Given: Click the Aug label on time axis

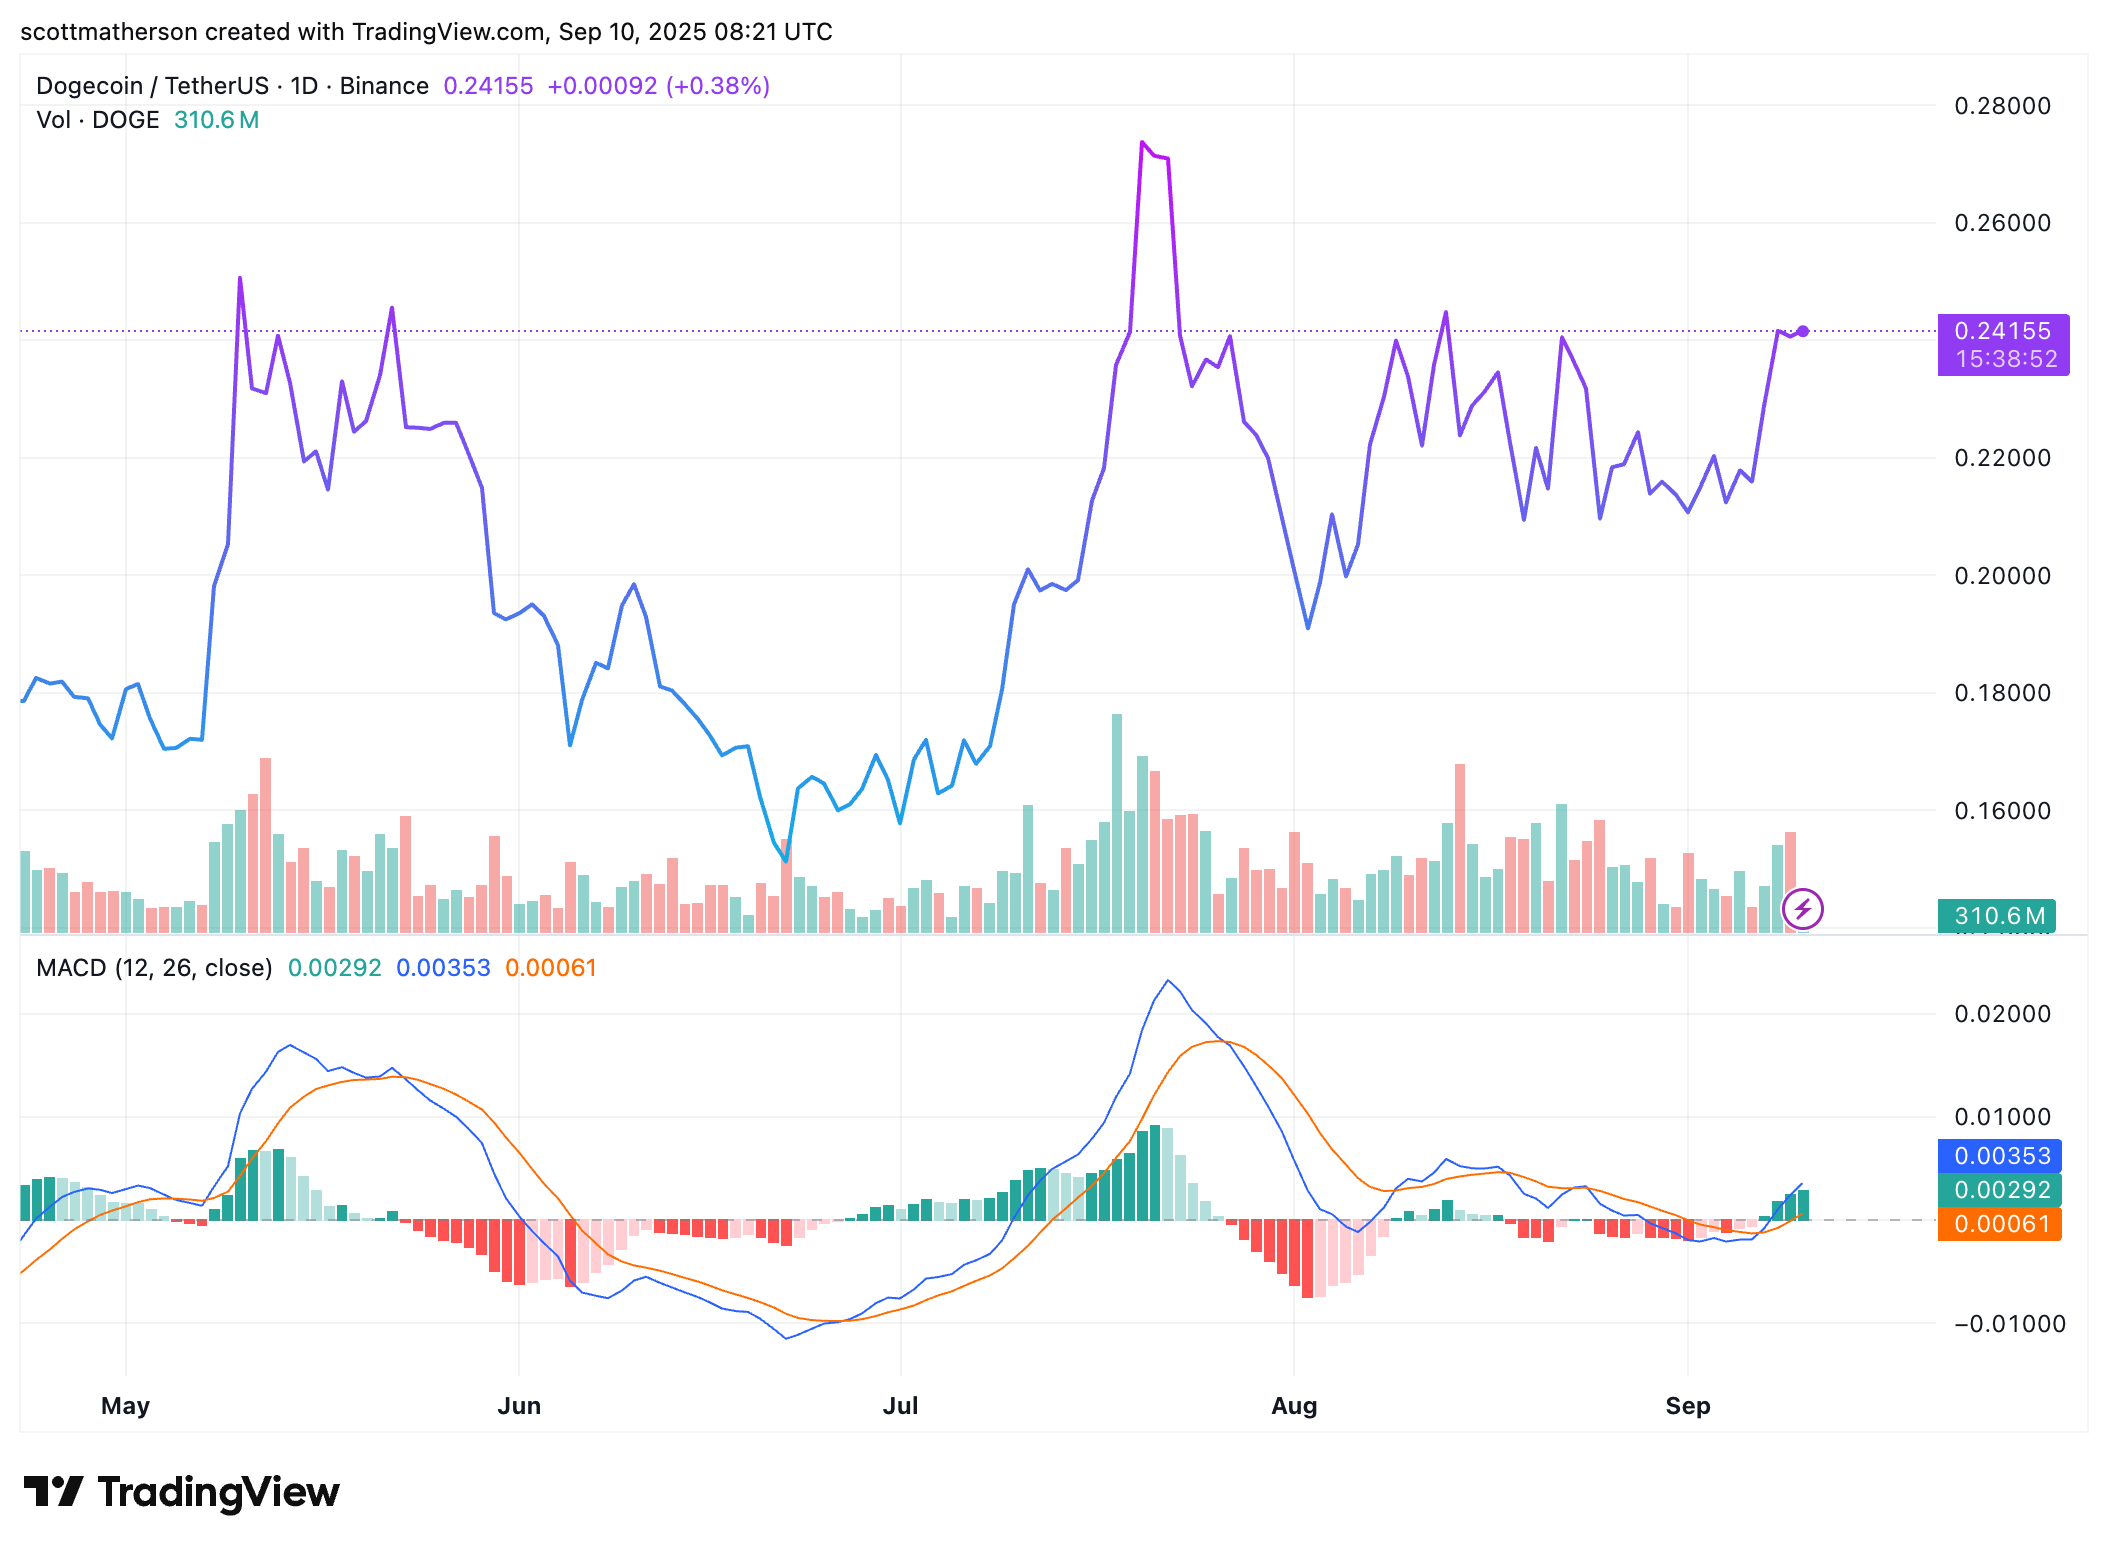Looking at the screenshot, I should [1293, 1406].
